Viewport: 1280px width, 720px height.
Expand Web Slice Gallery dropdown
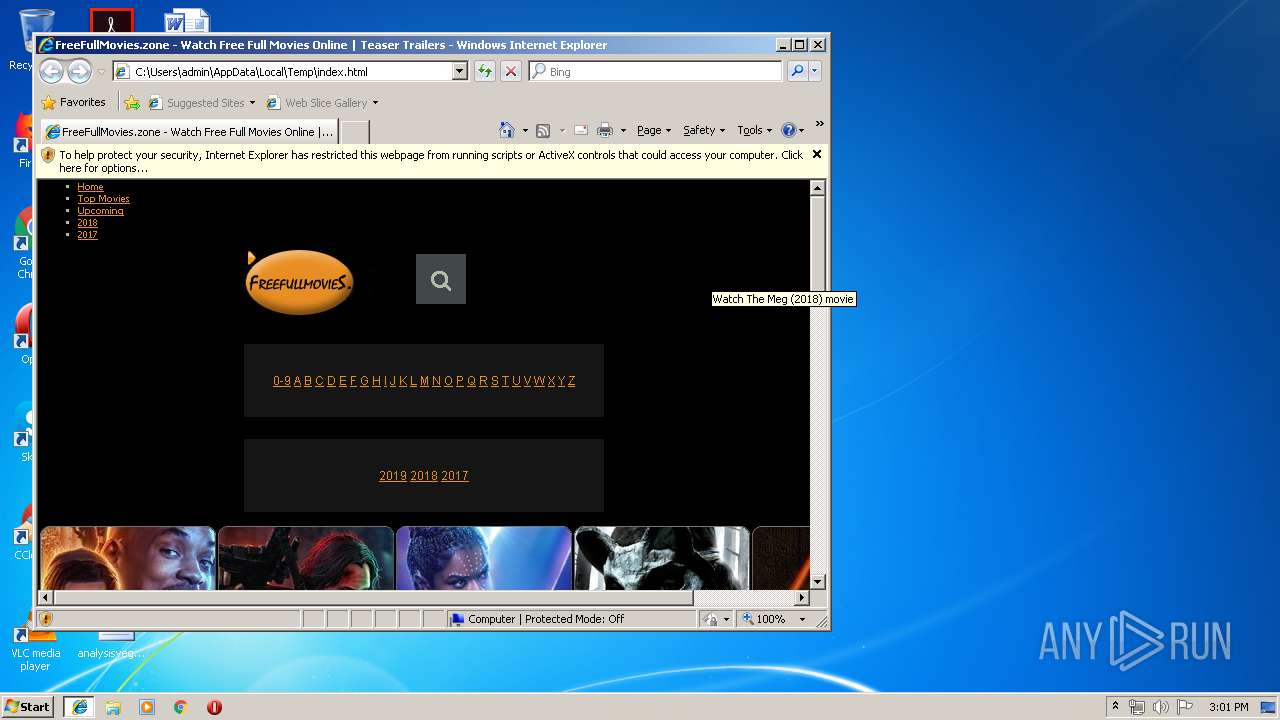(375, 103)
